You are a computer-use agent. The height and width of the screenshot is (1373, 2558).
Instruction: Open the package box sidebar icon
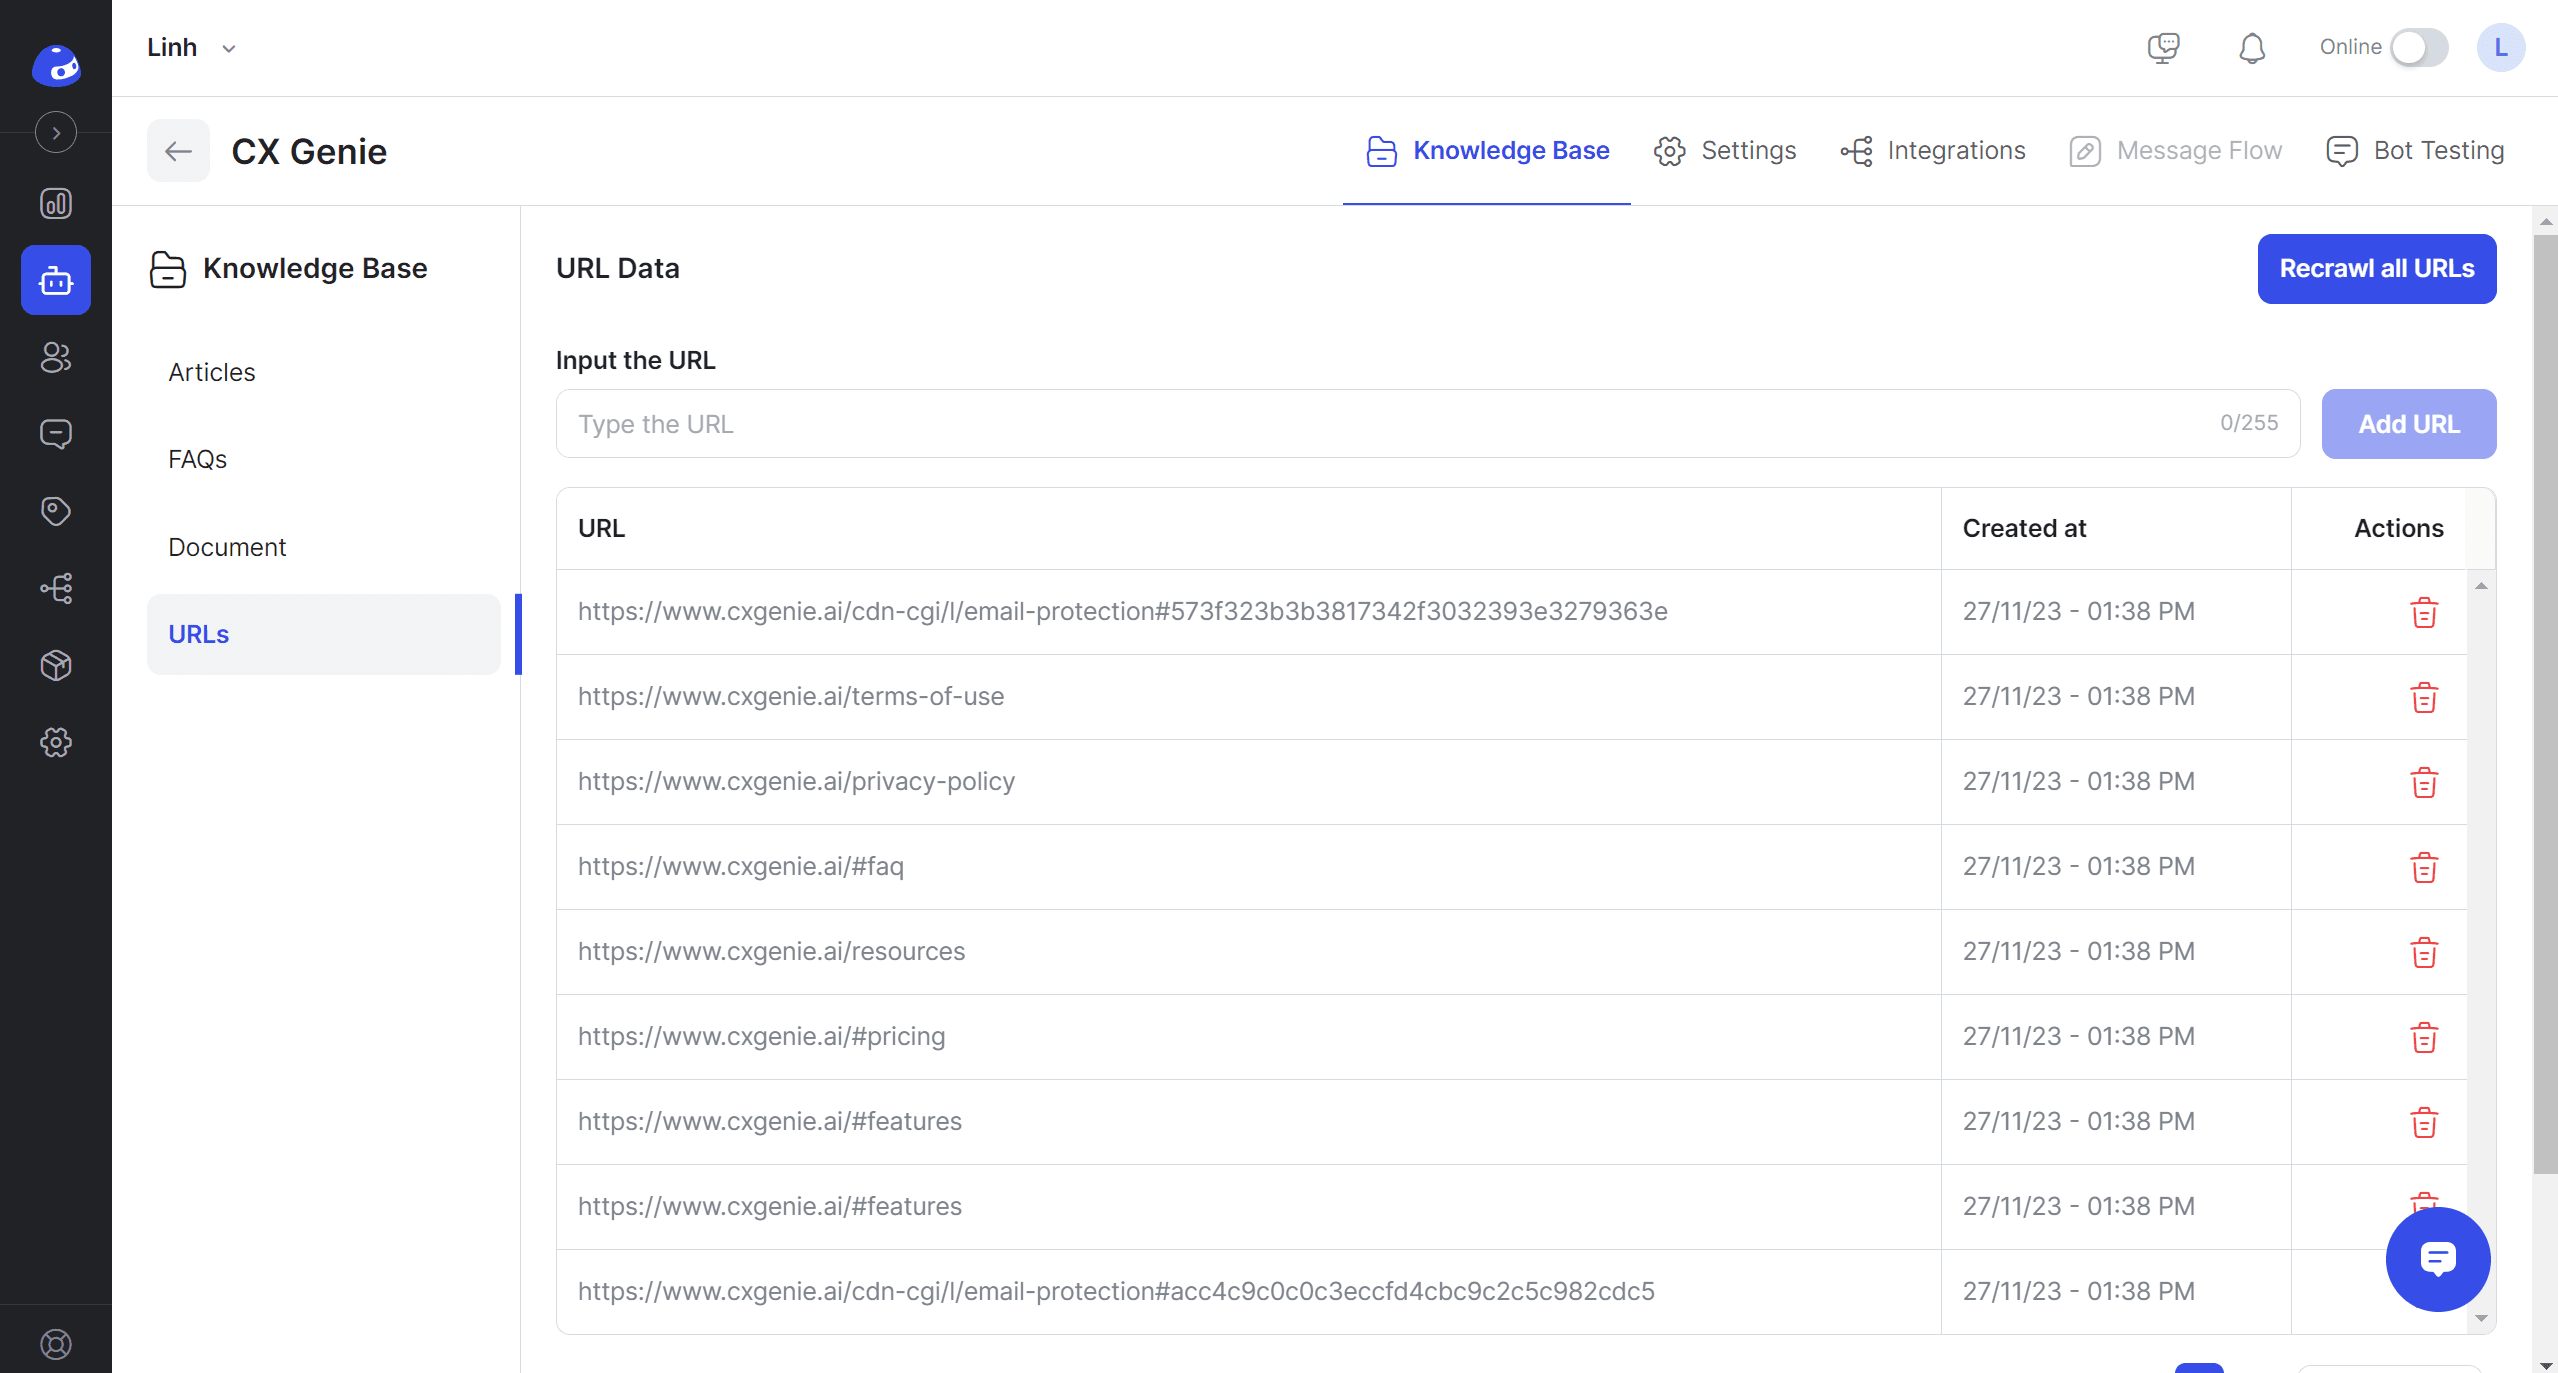pyautogui.click(x=56, y=665)
